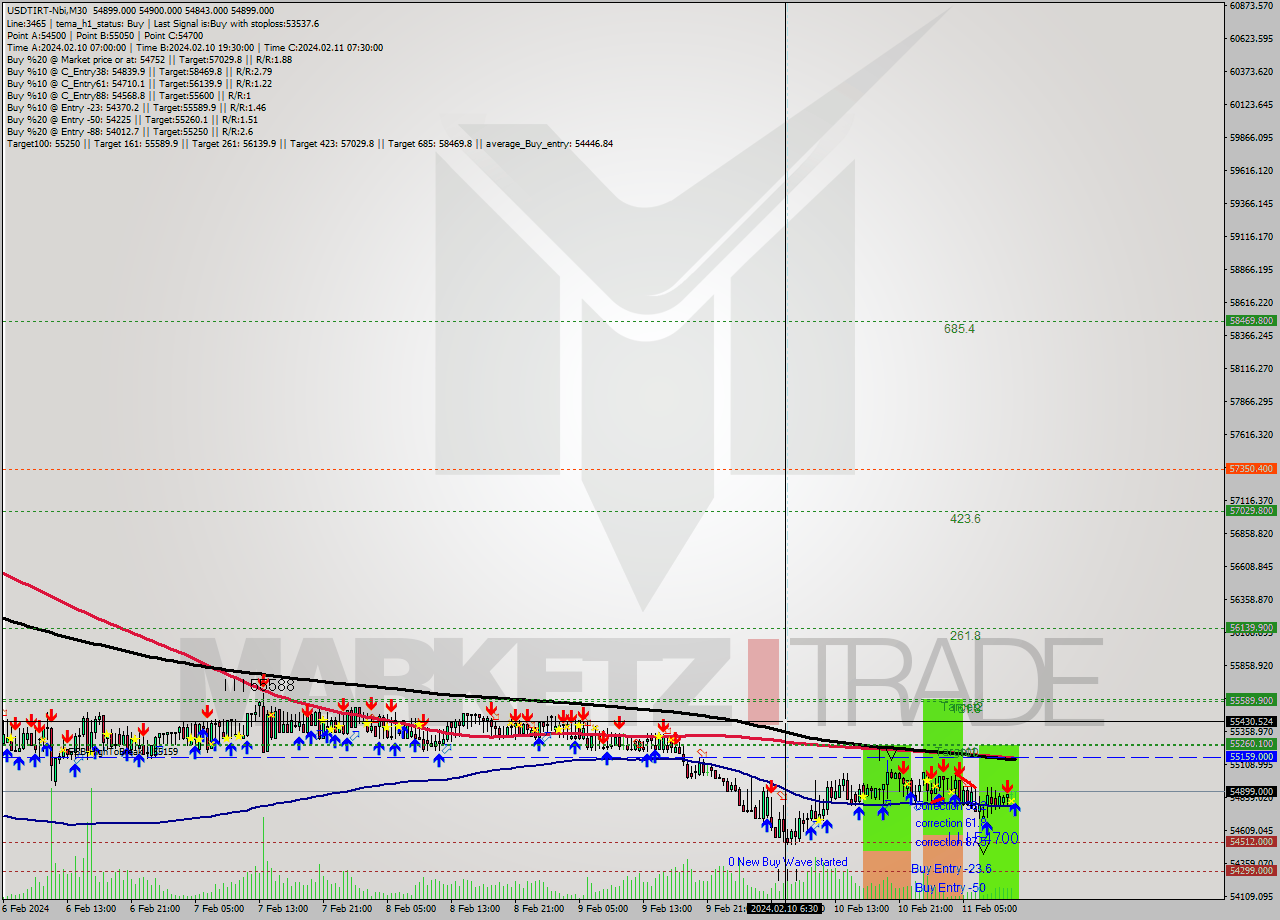
Task: Click the '7 Feb 21:00' time axis label
Action: coord(346,909)
